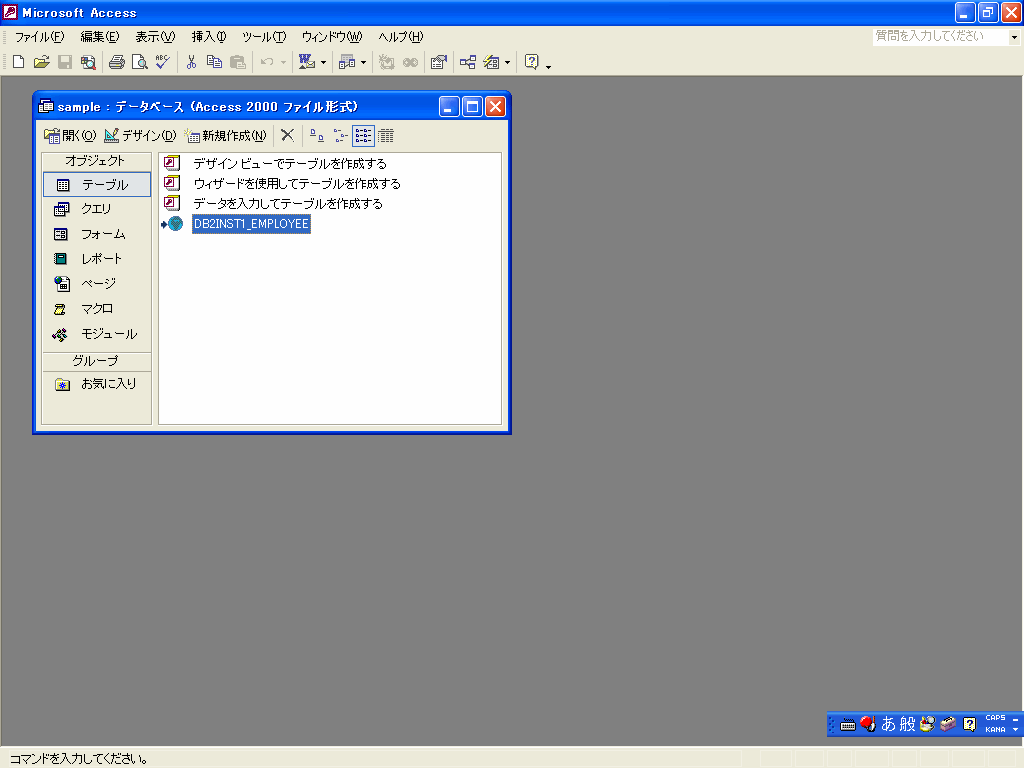Image resolution: width=1024 pixels, height=768 pixels.
Task: Open the Relationships window icon
Action: click(468, 62)
